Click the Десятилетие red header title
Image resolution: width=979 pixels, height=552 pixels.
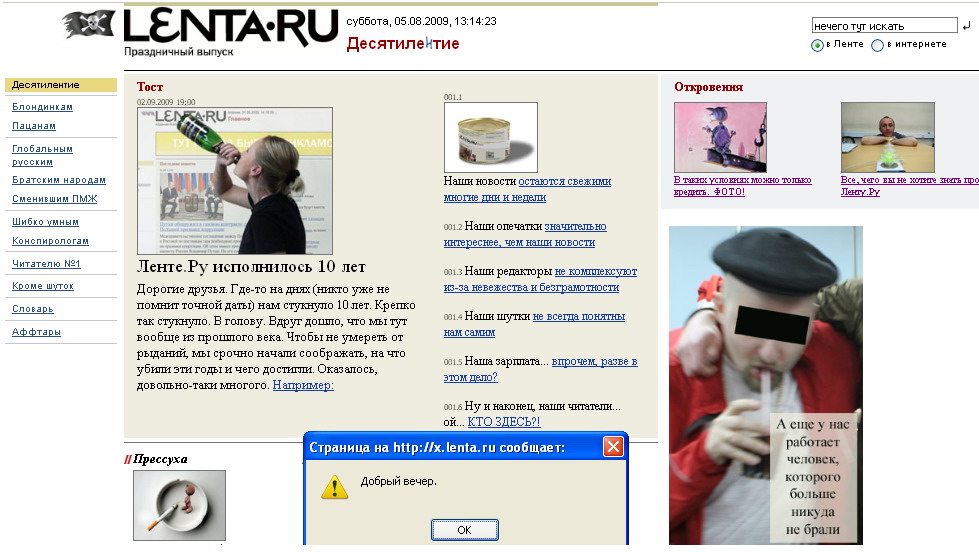[x=403, y=44]
